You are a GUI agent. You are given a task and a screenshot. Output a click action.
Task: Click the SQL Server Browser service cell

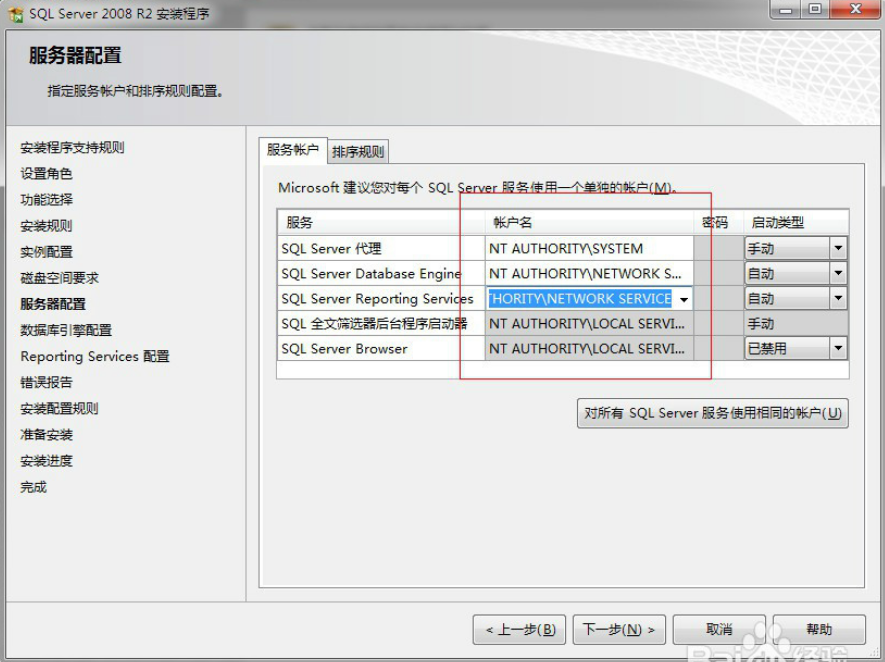point(381,348)
